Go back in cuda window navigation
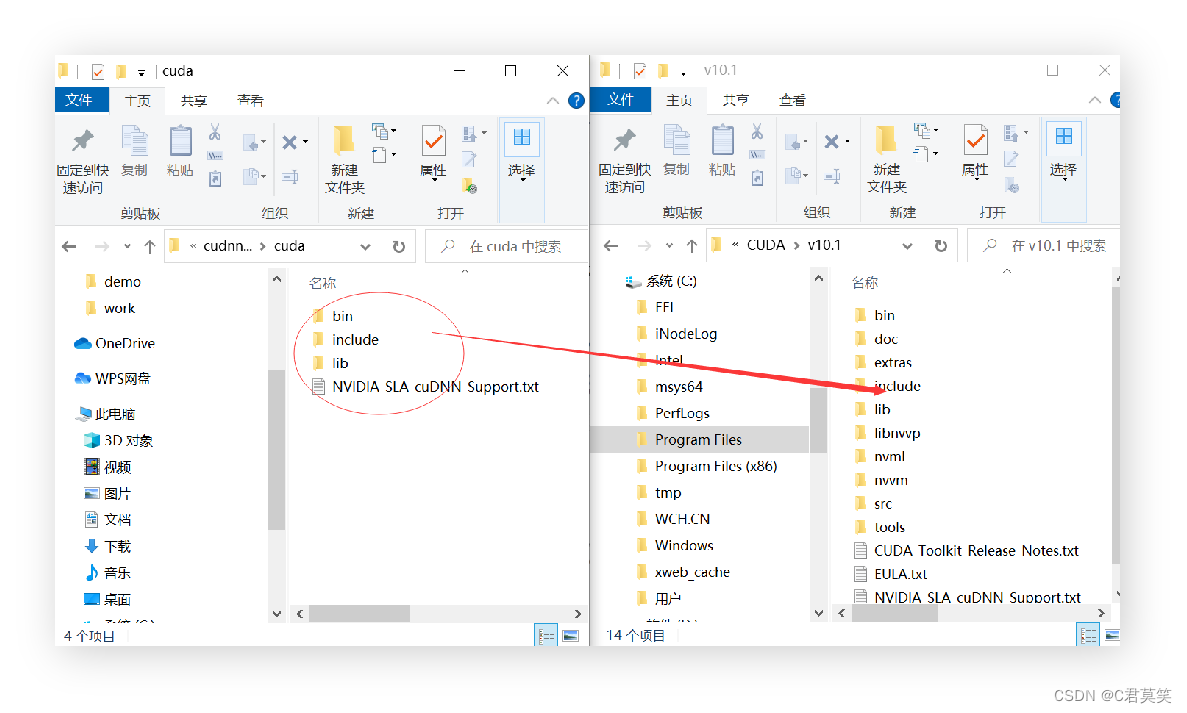 70,246
